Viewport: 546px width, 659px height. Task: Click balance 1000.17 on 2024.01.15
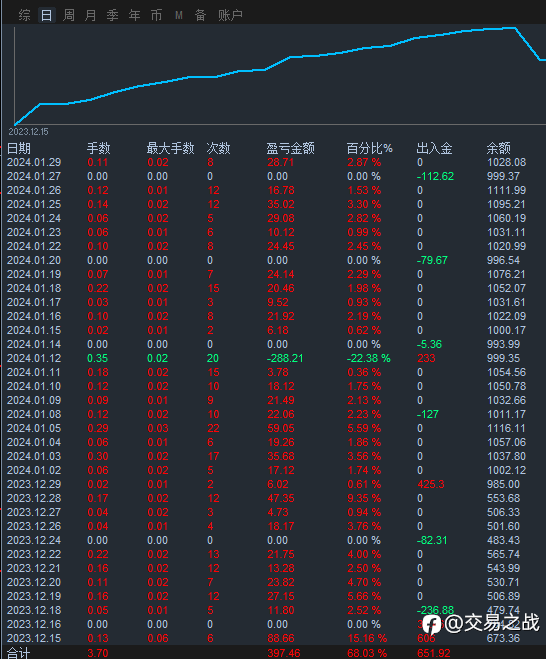[506, 330]
